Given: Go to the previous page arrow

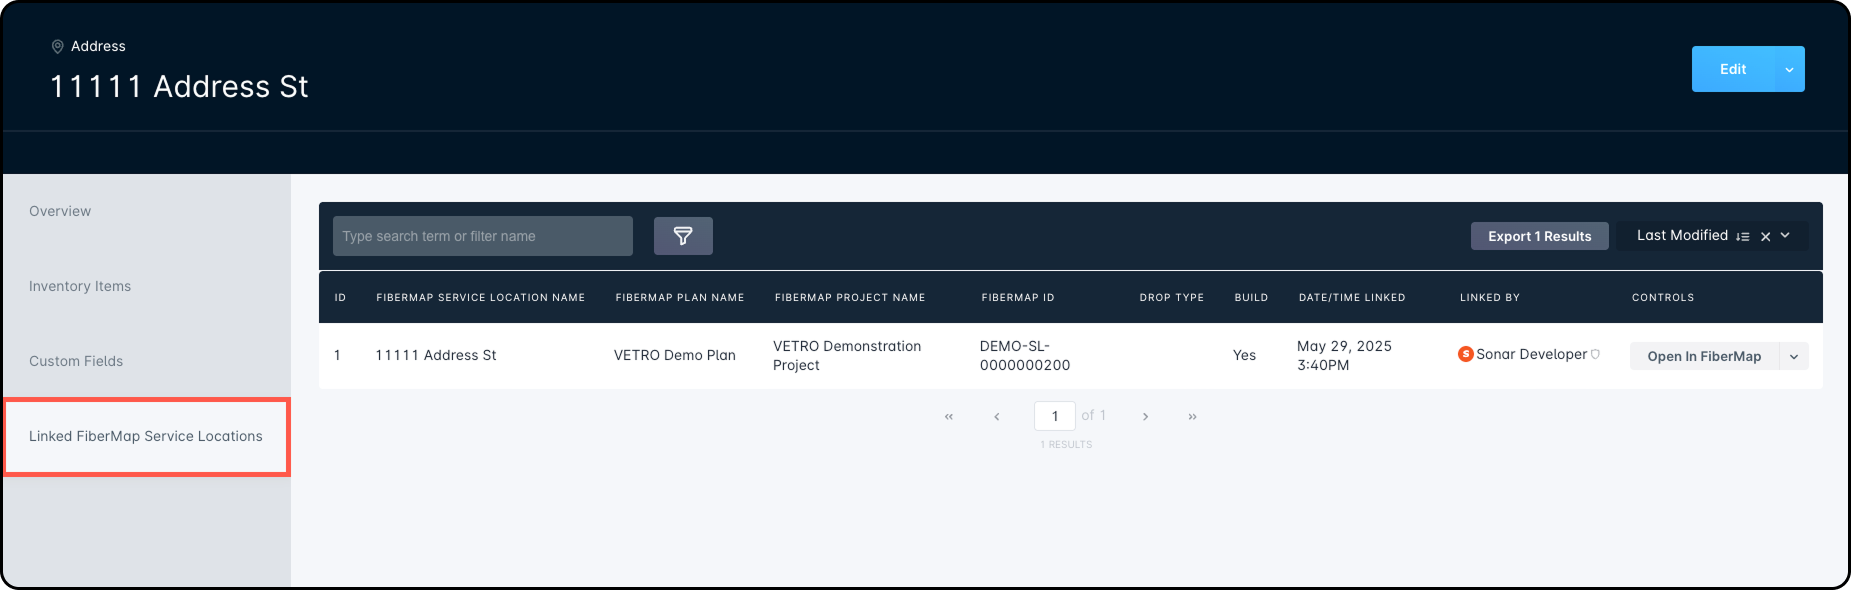Looking at the screenshot, I should [997, 416].
